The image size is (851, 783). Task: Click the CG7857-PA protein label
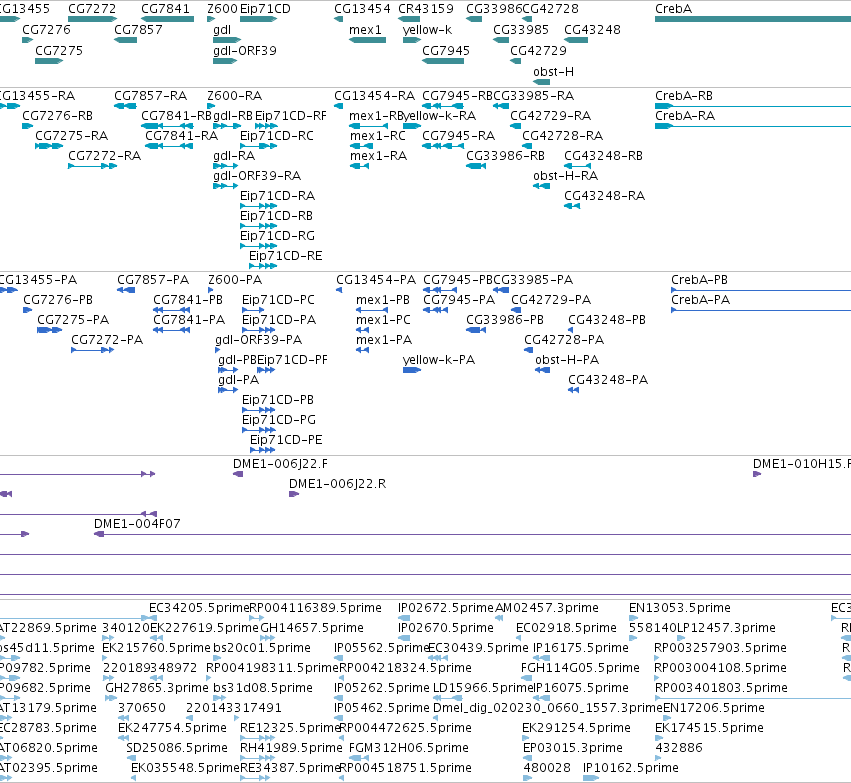tap(153, 281)
